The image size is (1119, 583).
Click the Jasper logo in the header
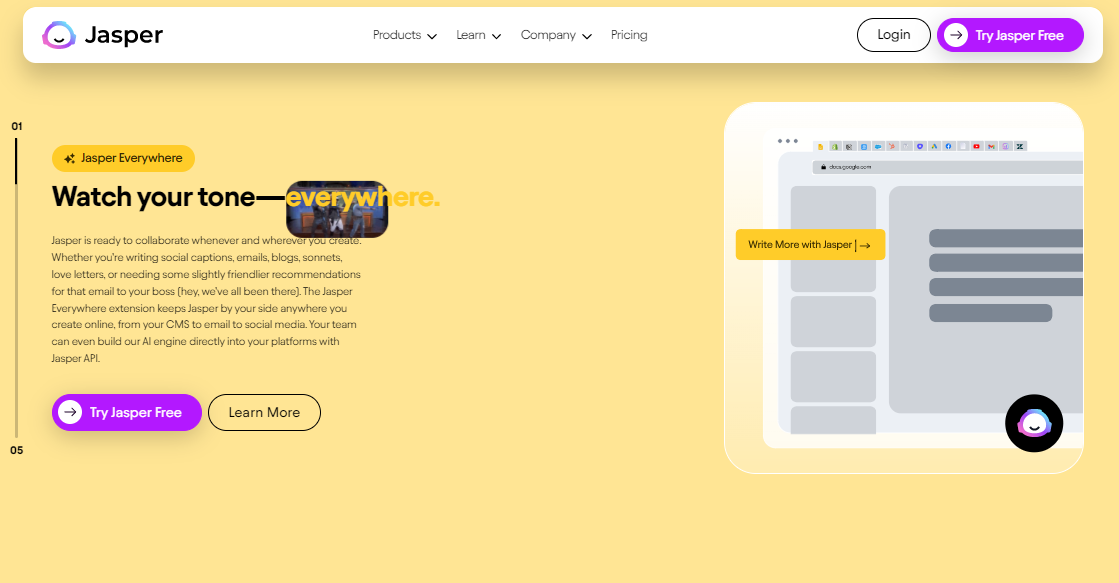click(102, 35)
